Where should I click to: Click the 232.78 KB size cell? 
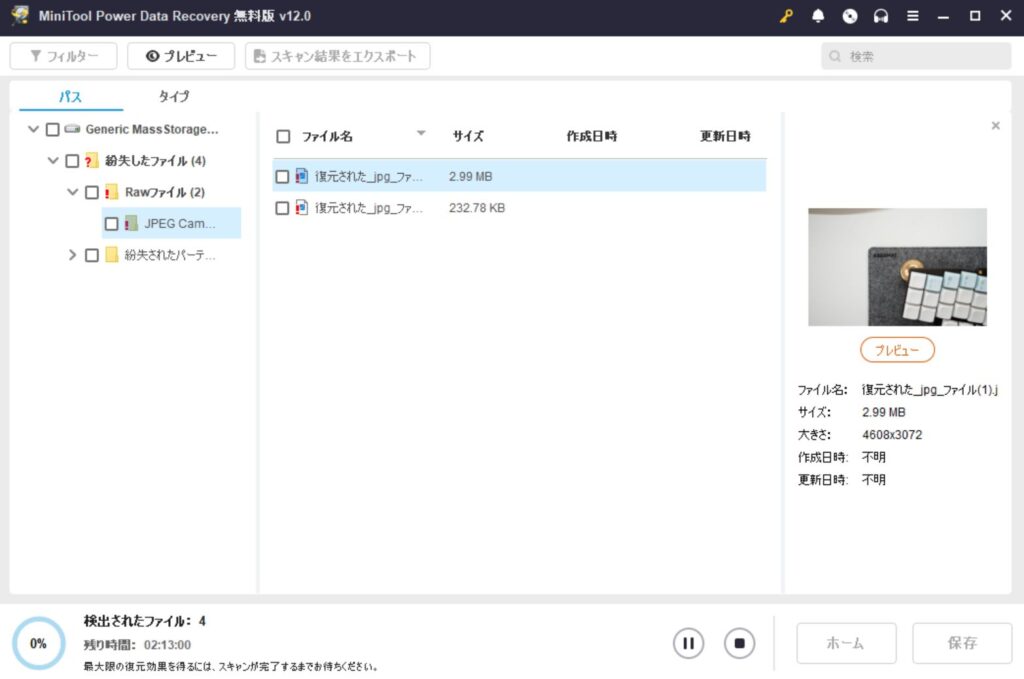[477, 208]
